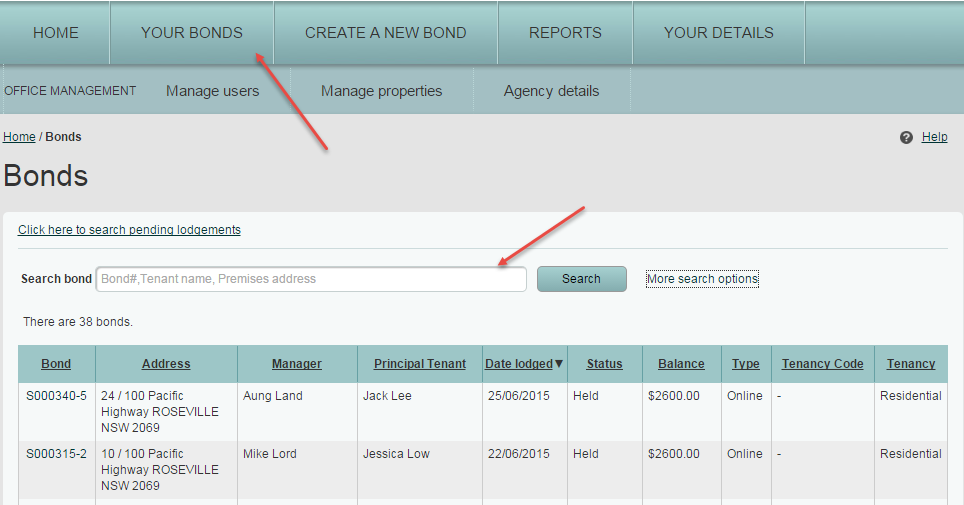The height and width of the screenshot is (505, 964).
Task: Click address 10 / 100 Pacific Highway
Action: 160,469
